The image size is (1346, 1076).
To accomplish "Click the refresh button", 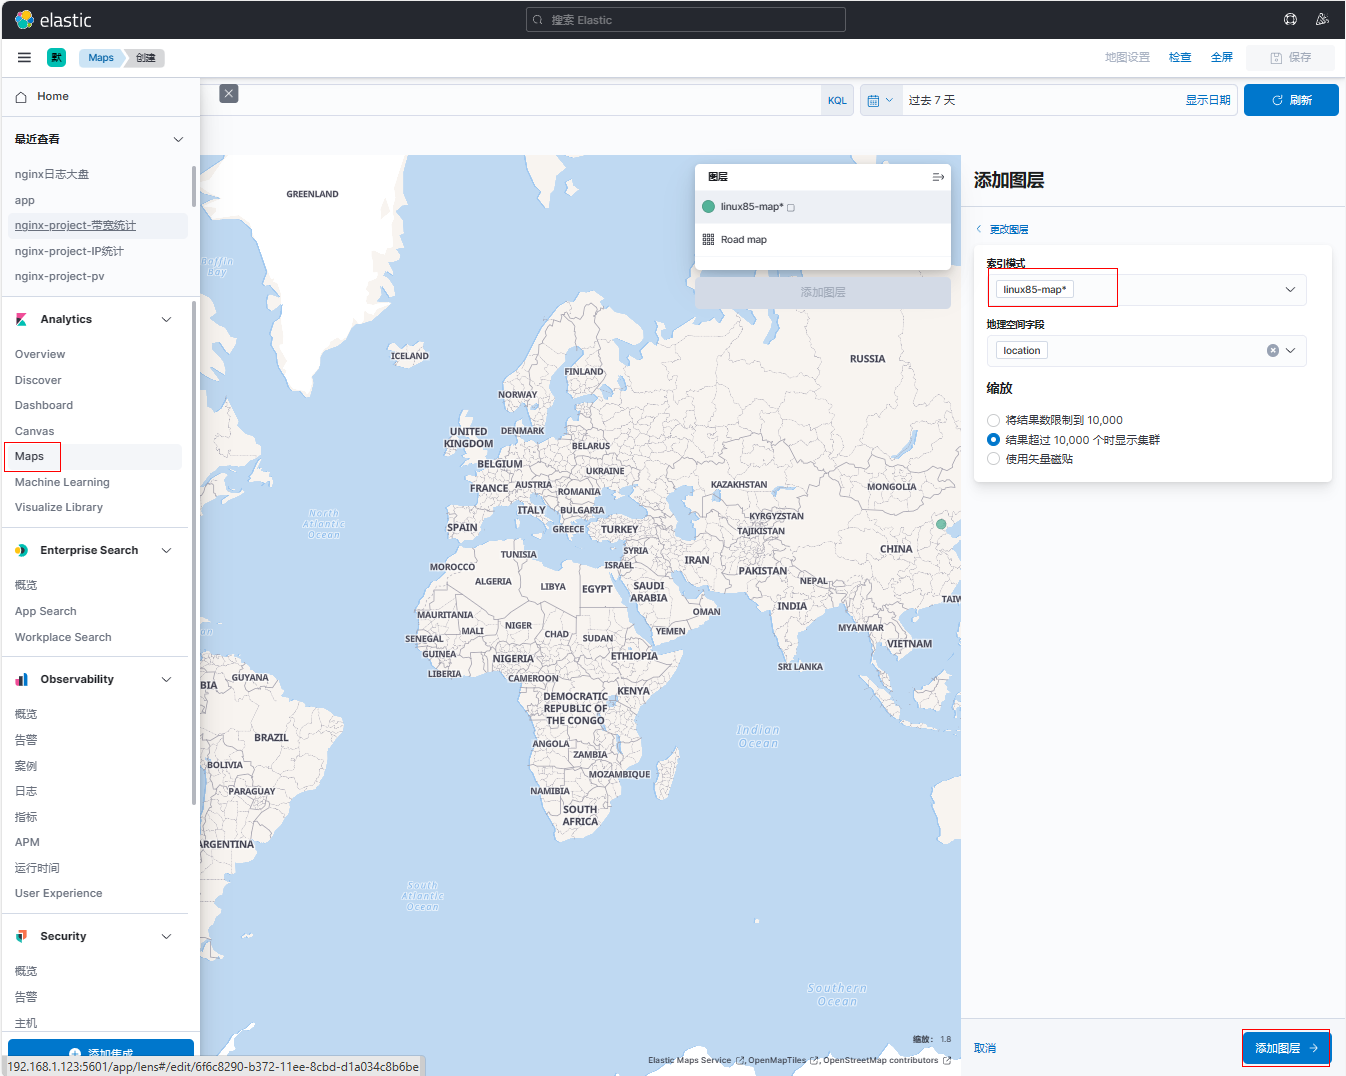I will 1290,100.
